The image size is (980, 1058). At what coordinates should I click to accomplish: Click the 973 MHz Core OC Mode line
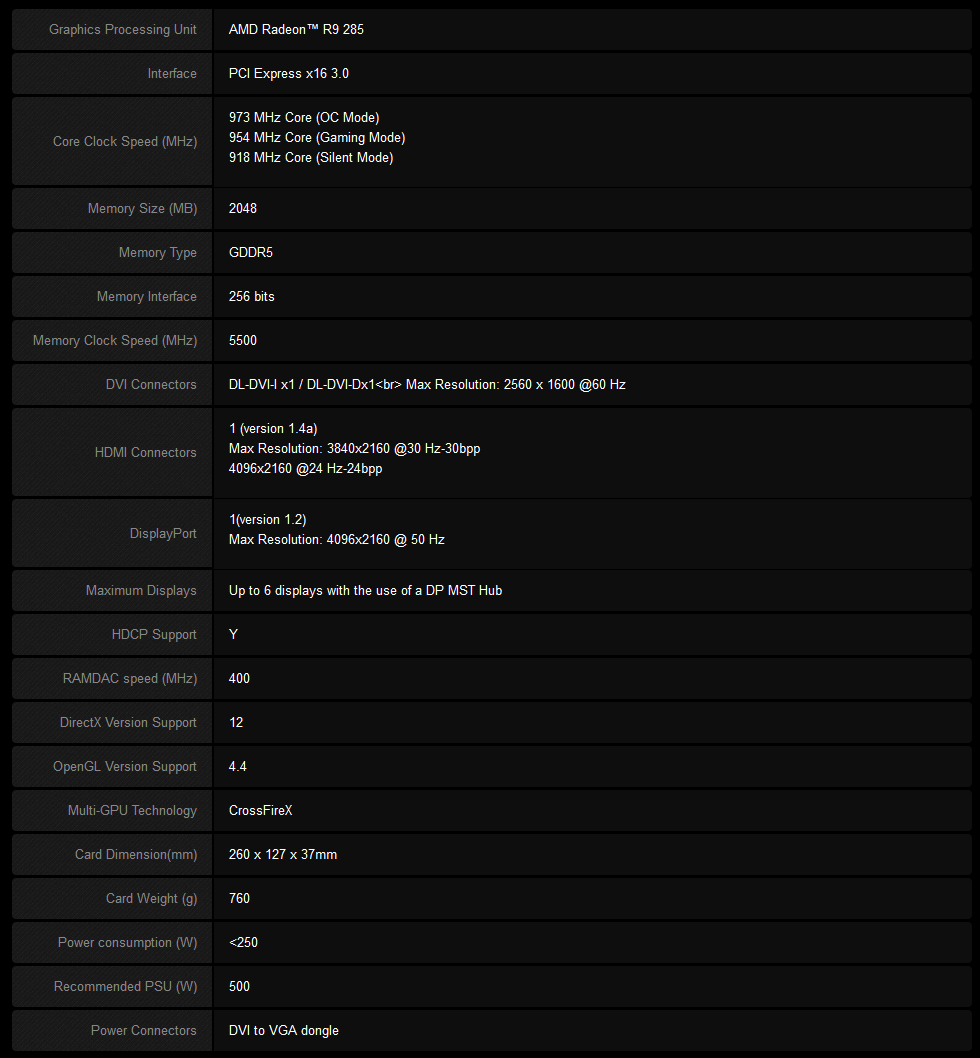(x=304, y=117)
